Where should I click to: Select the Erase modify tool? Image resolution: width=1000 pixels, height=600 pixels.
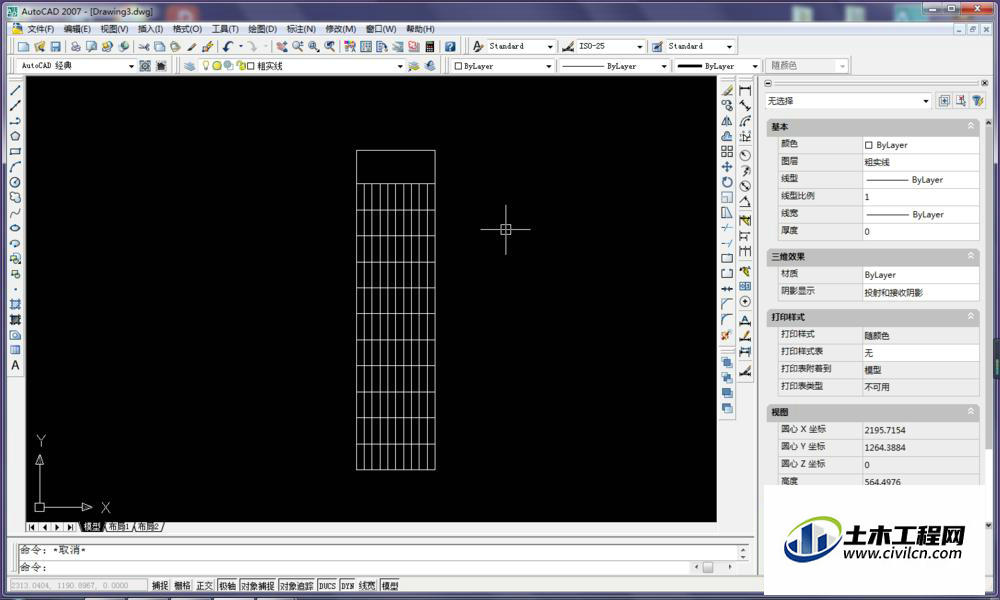coord(727,91)
